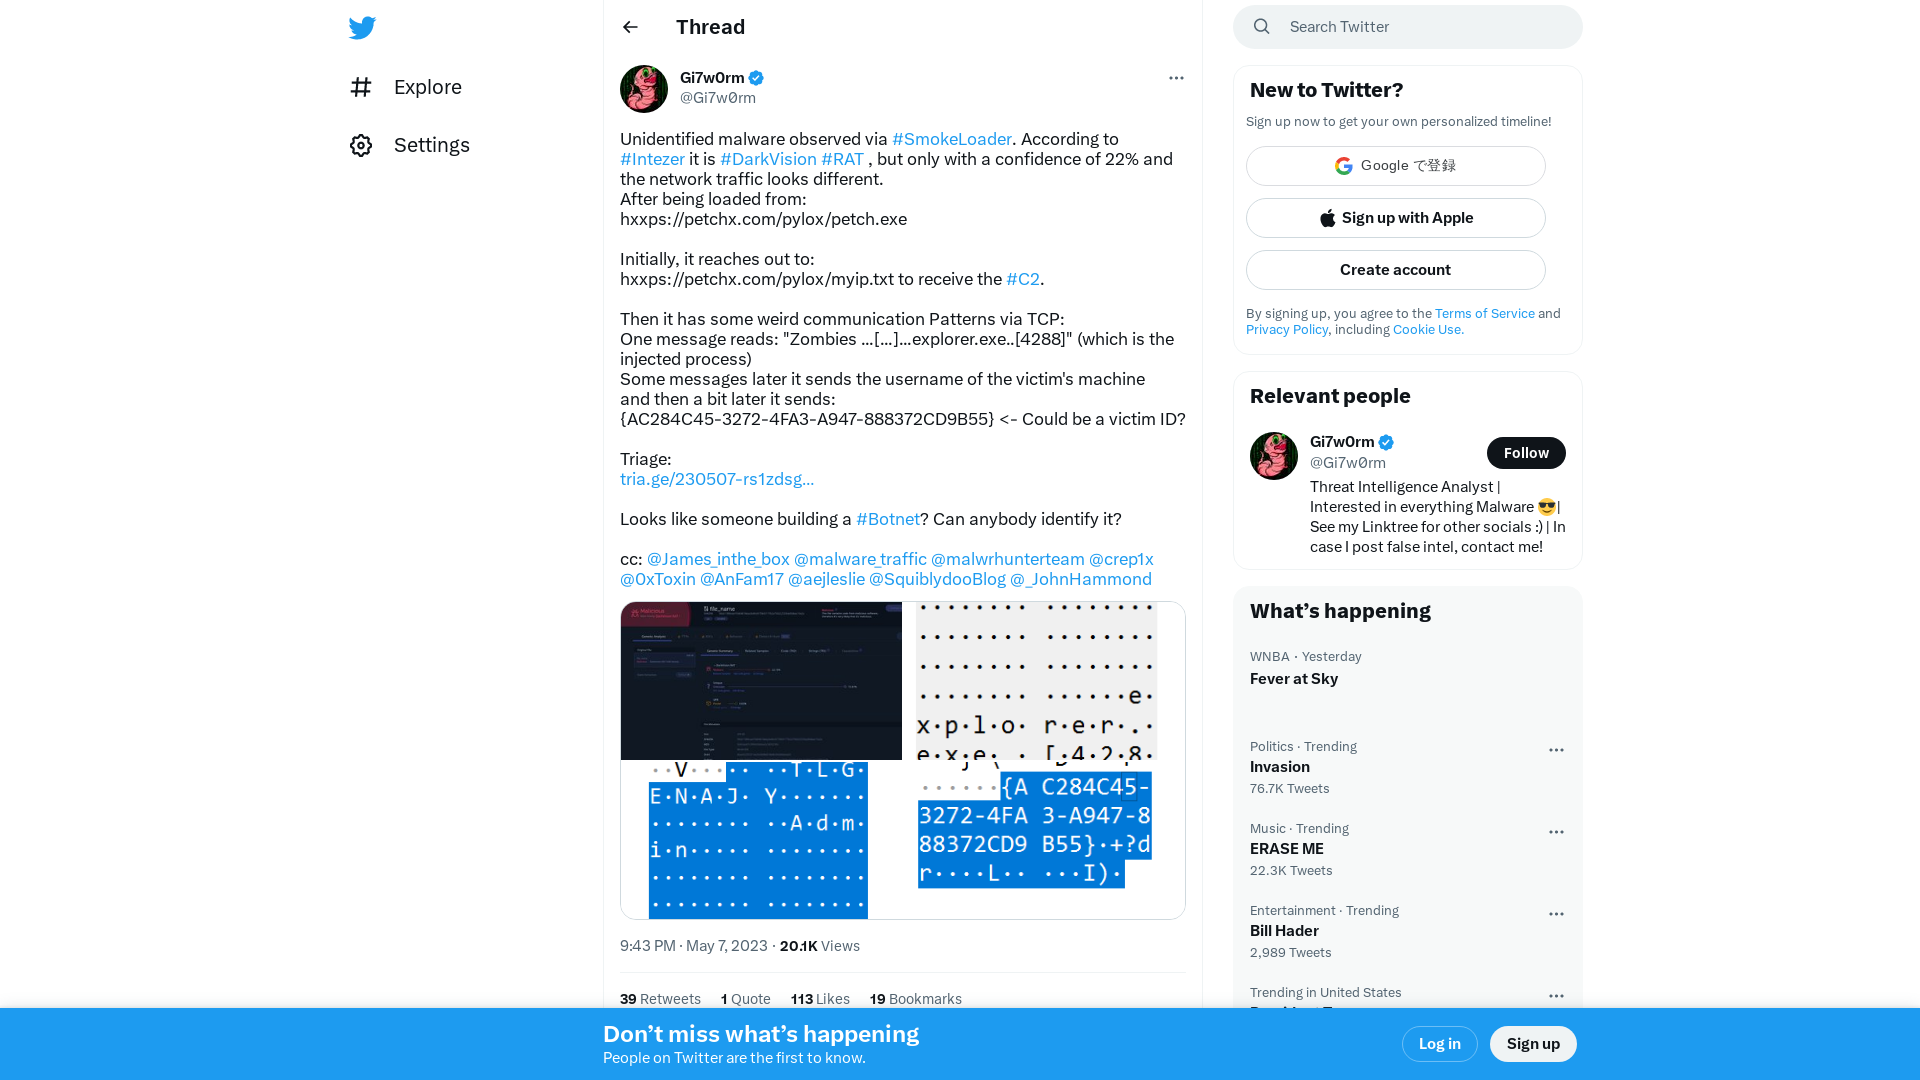Click the Log in button
1920x1080 pixels.
tap(1439, 1043)
